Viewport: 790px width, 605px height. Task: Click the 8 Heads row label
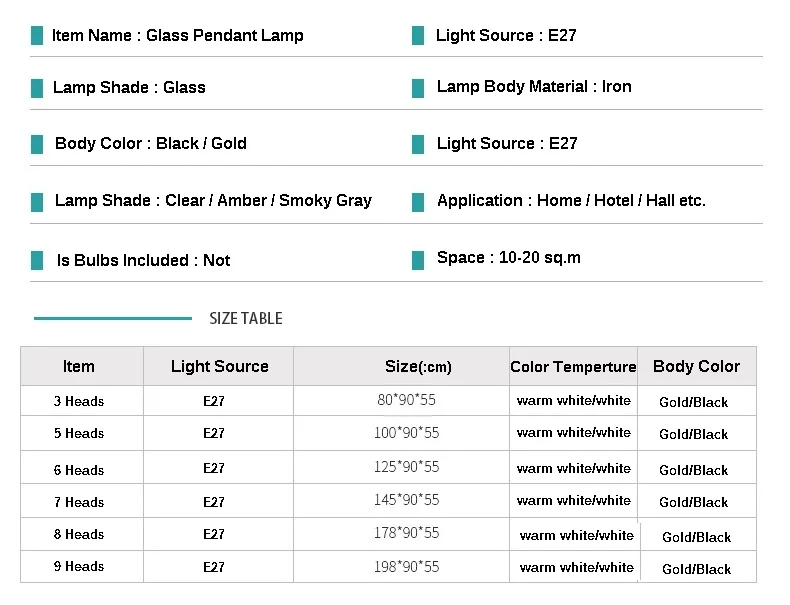pyautogui.click(x=79, y=534)
